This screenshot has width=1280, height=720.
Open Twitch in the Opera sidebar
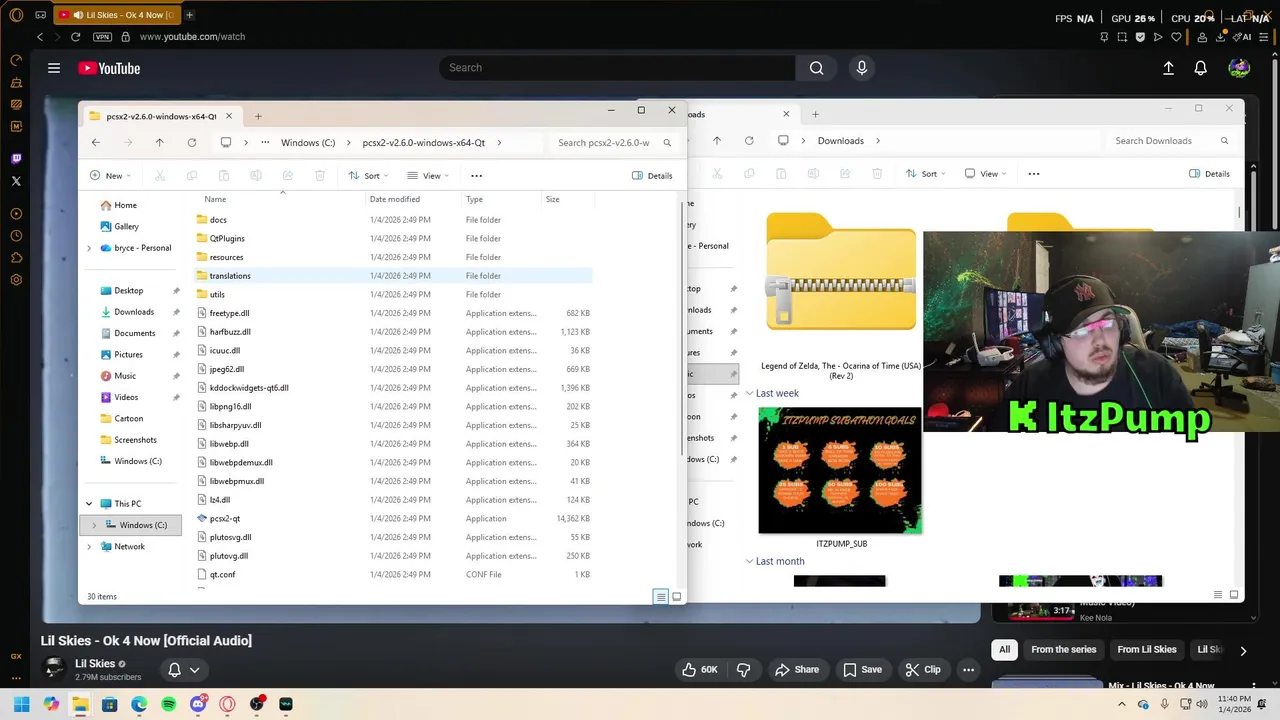16,159
